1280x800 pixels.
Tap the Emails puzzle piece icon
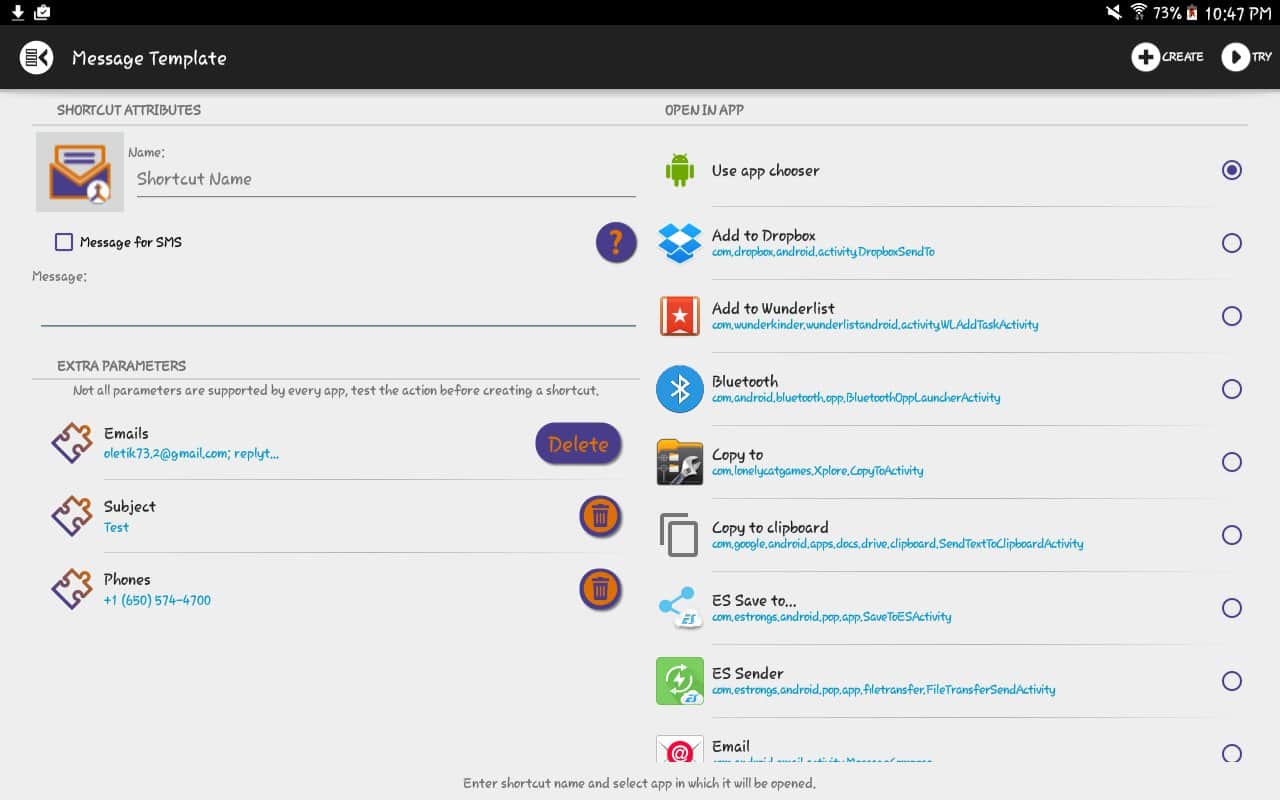[72, 443]
